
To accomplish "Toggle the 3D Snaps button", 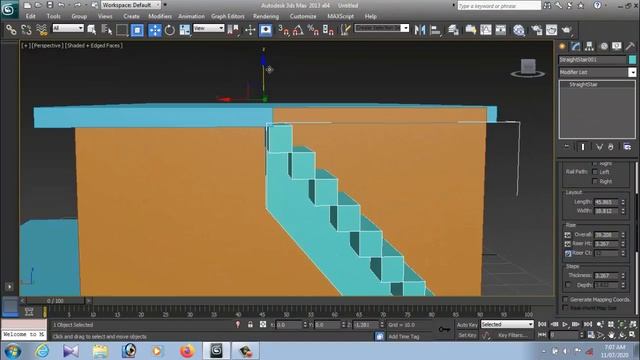I will tap(283, 30).
